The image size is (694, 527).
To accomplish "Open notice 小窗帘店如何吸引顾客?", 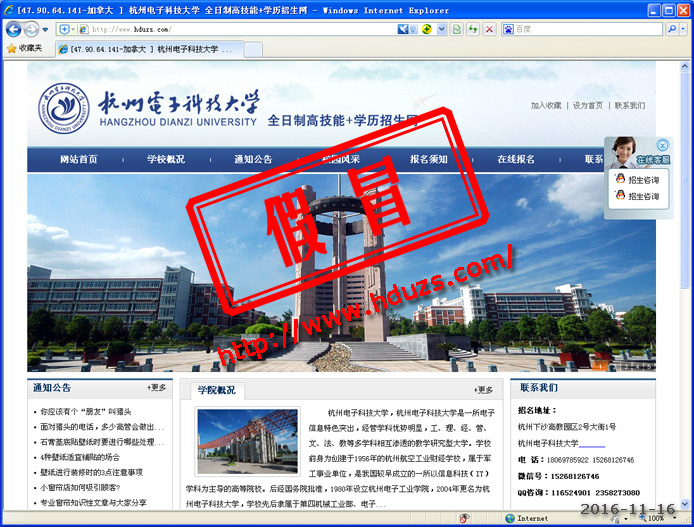I will click(81, 488).
